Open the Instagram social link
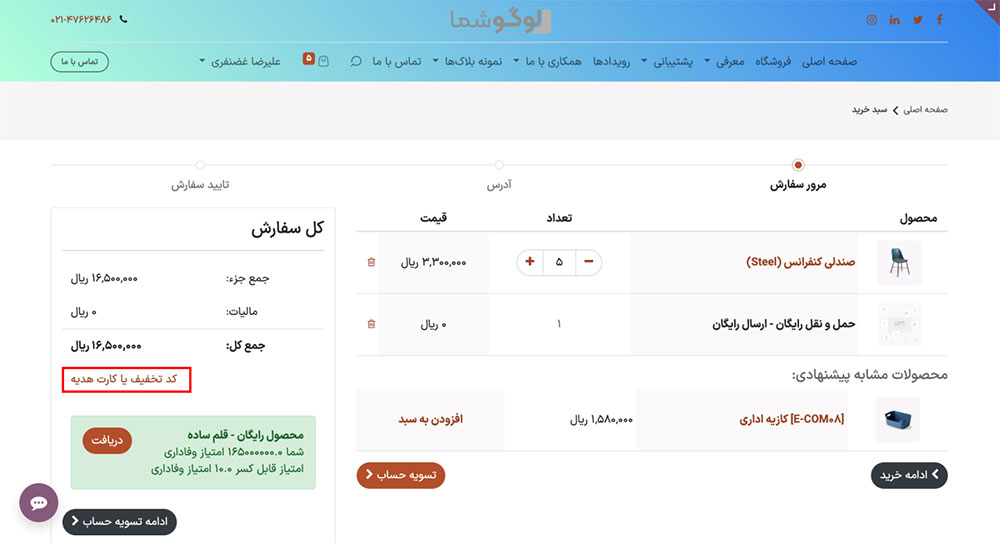The width and height of the screenshot is (1000, 543). coord(871,20)
